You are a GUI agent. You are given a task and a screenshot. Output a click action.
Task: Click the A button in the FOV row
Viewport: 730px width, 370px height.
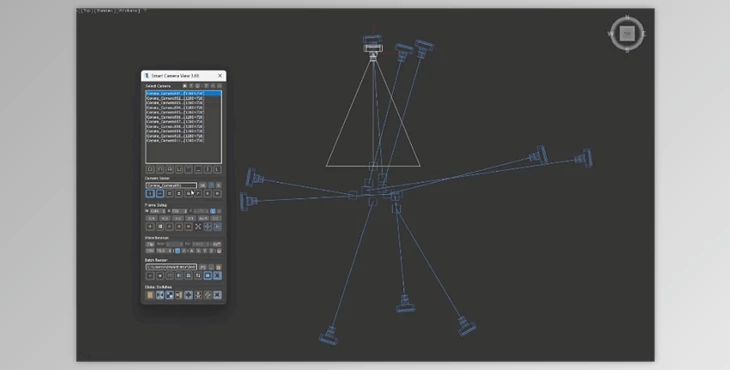coord(192,251)
